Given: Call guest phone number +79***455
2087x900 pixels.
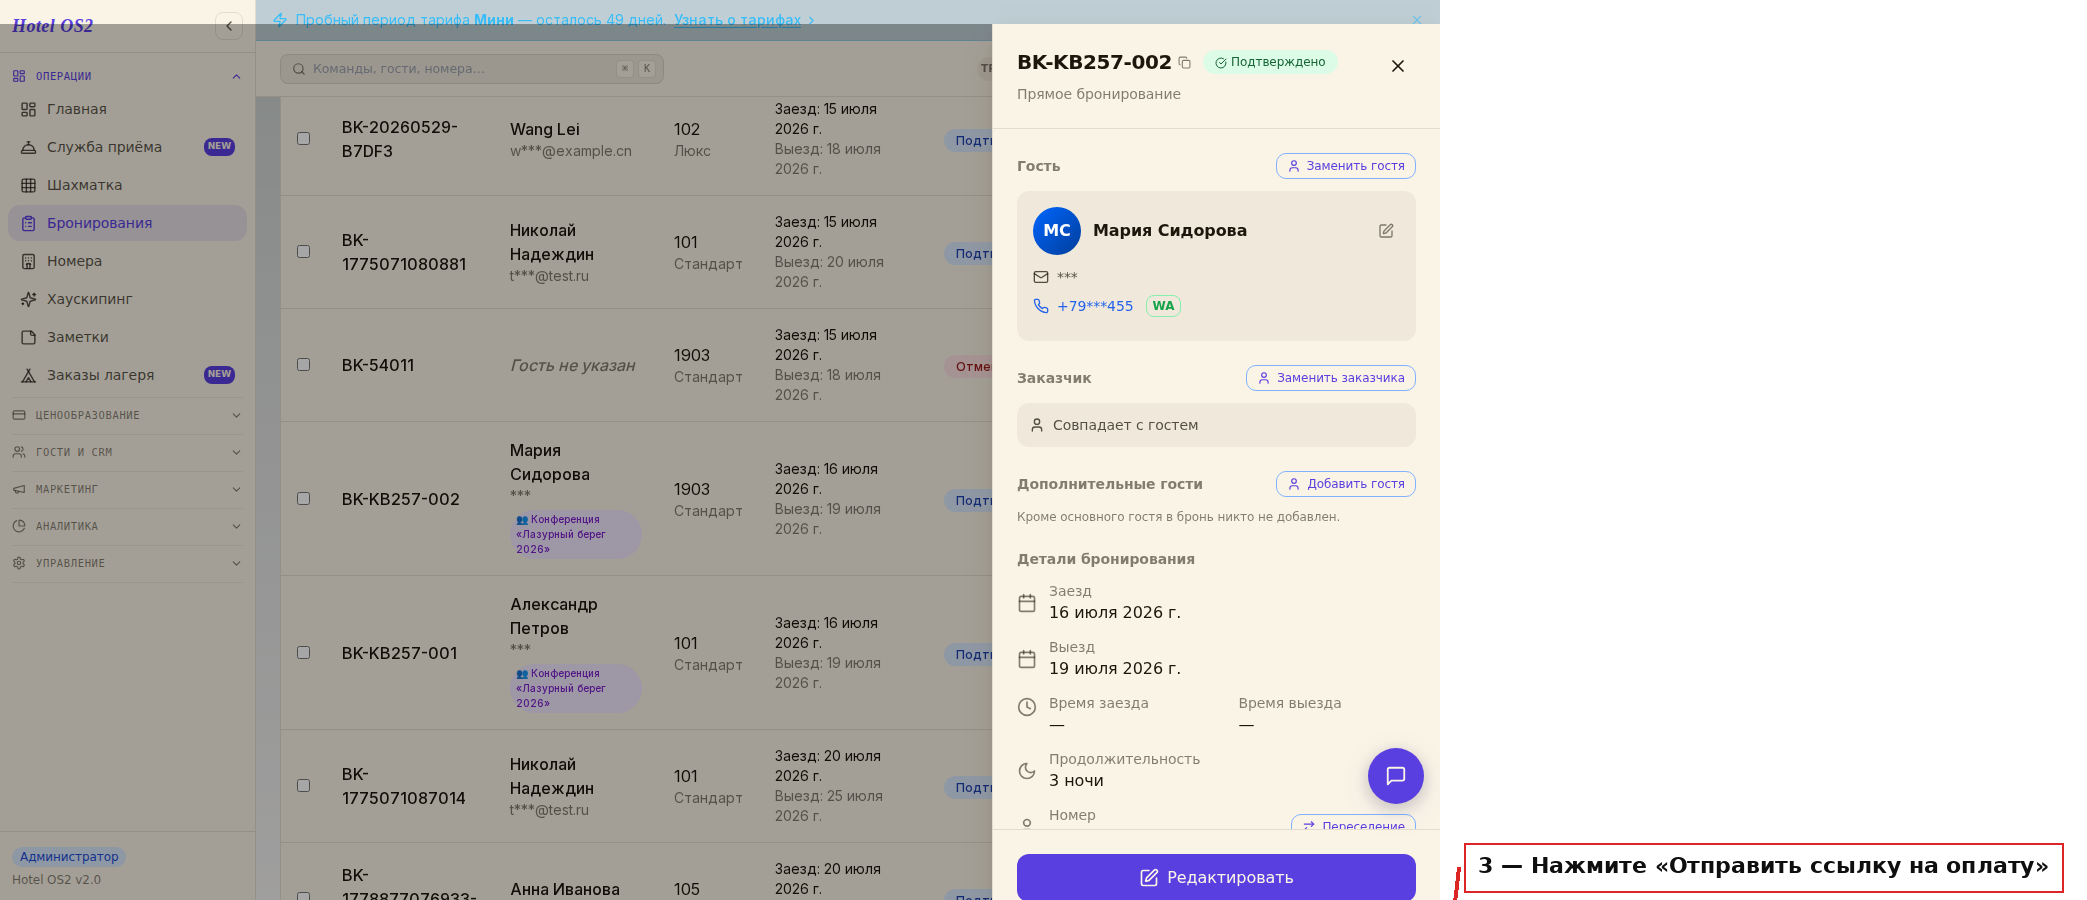Looking at the screenshot, I should [1095, 306].
